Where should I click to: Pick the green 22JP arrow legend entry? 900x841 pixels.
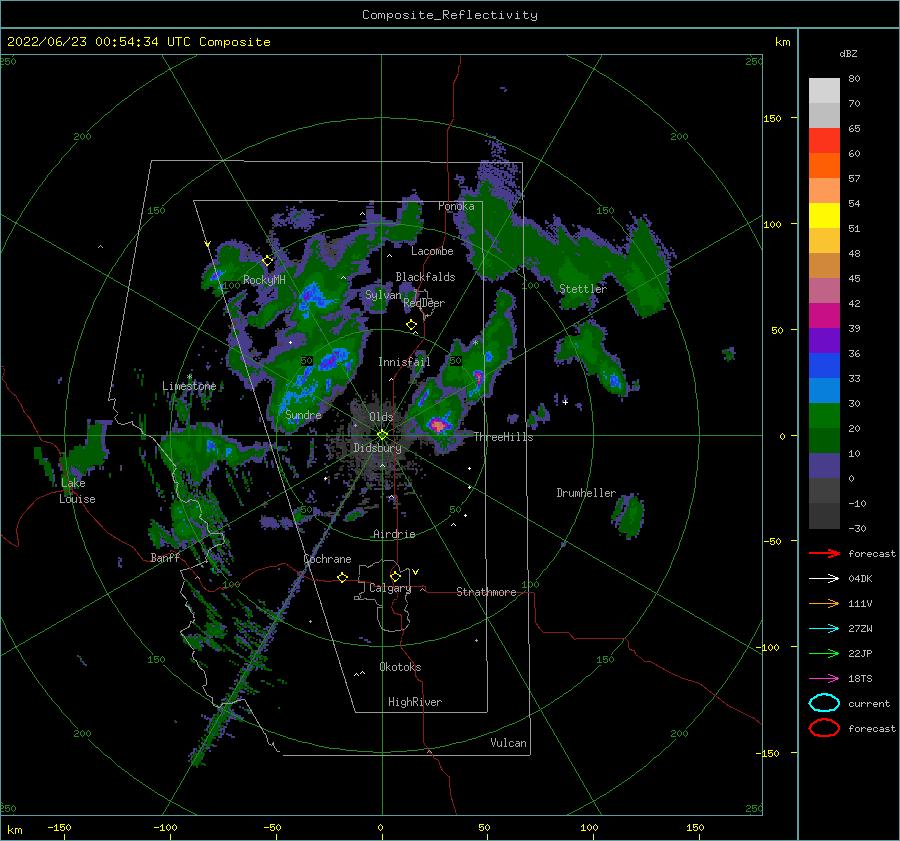coord(824,653)
